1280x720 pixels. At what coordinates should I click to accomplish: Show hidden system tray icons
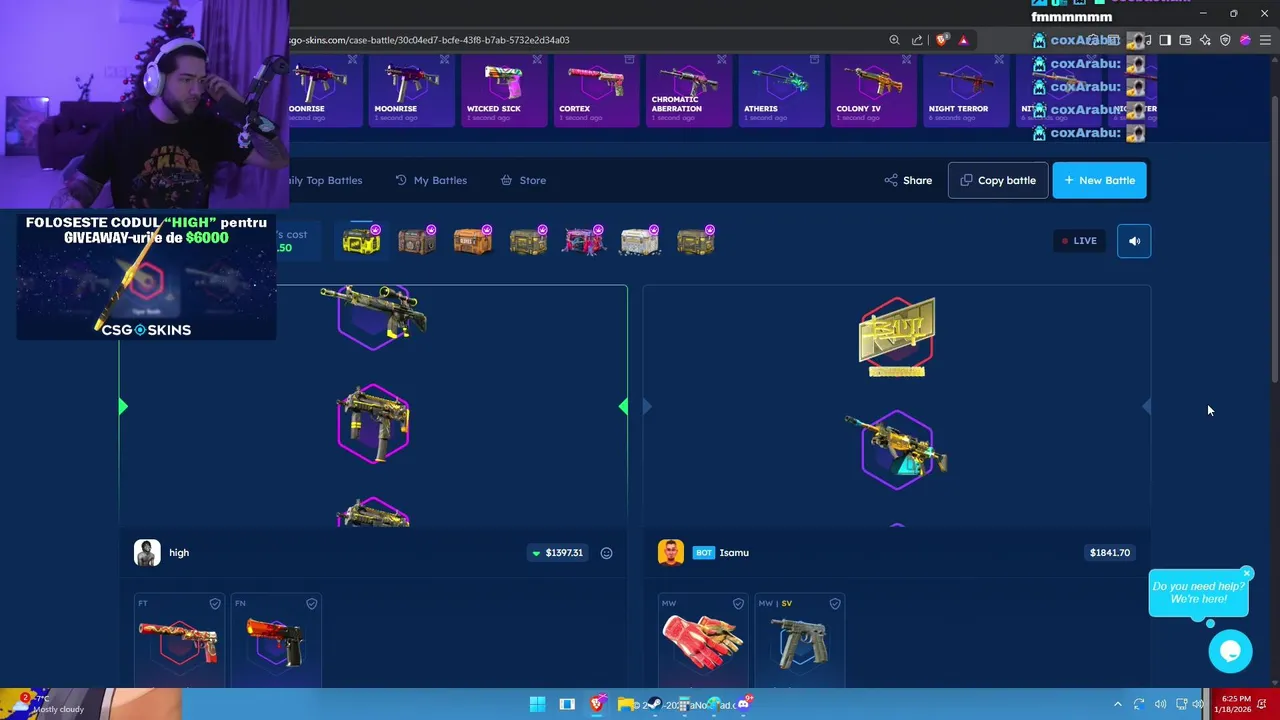coord(1118,704)
